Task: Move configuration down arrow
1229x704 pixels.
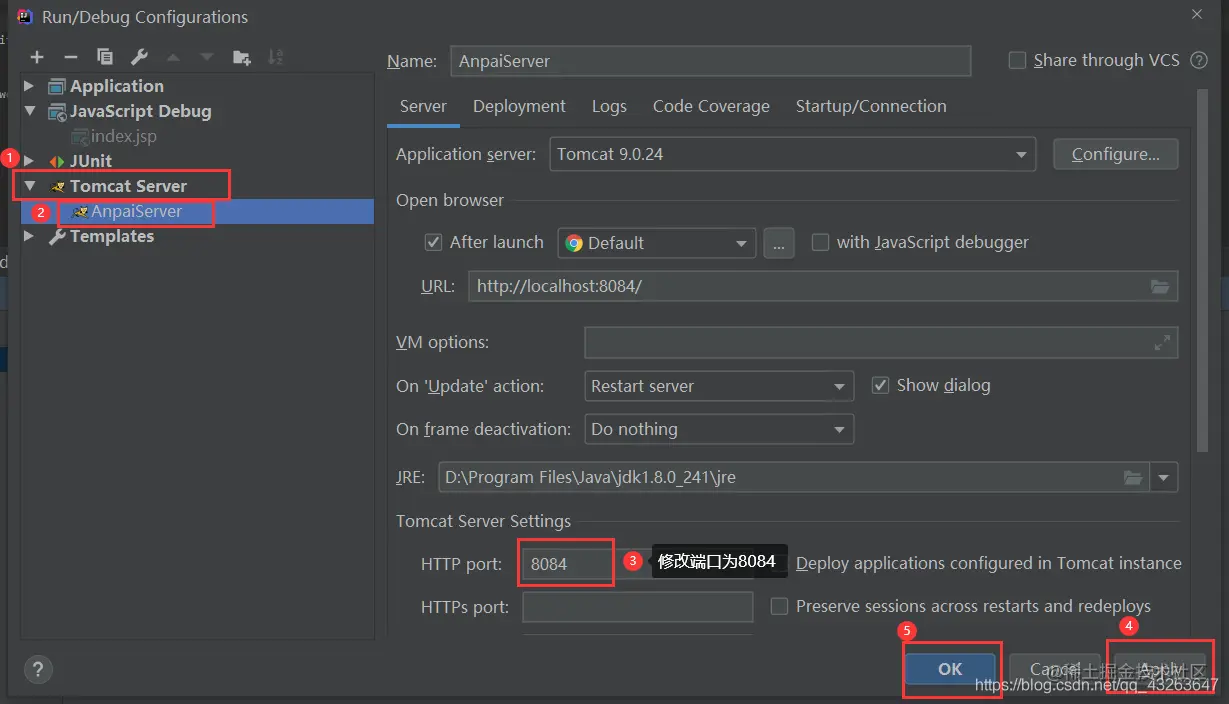Action: [207, 57]
